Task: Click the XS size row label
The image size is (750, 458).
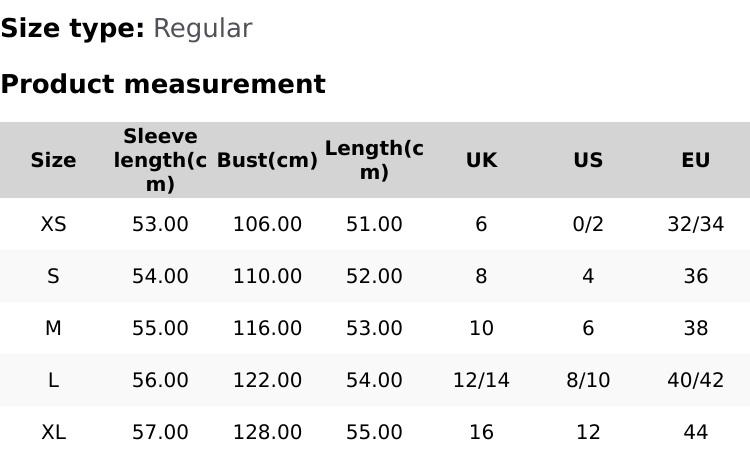Action: point(53,224)
